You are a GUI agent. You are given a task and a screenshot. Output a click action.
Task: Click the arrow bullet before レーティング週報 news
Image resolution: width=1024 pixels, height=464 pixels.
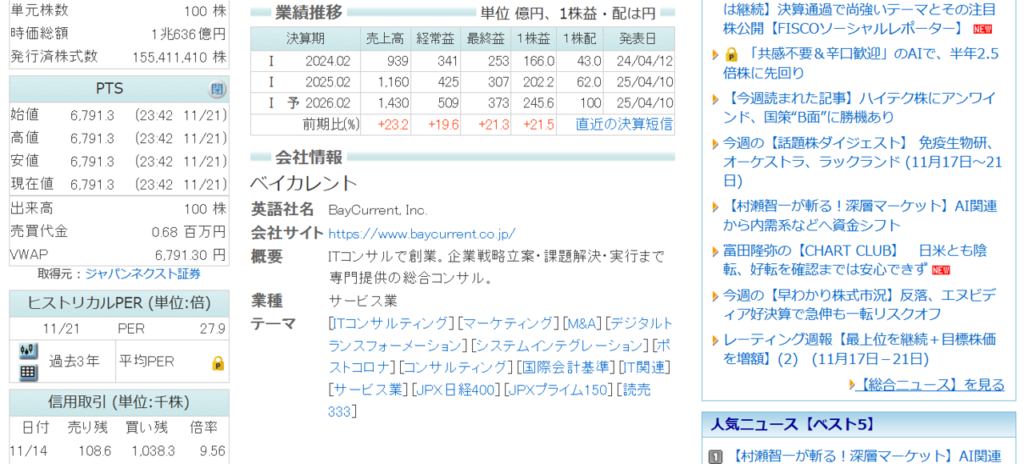coord(715,340)
